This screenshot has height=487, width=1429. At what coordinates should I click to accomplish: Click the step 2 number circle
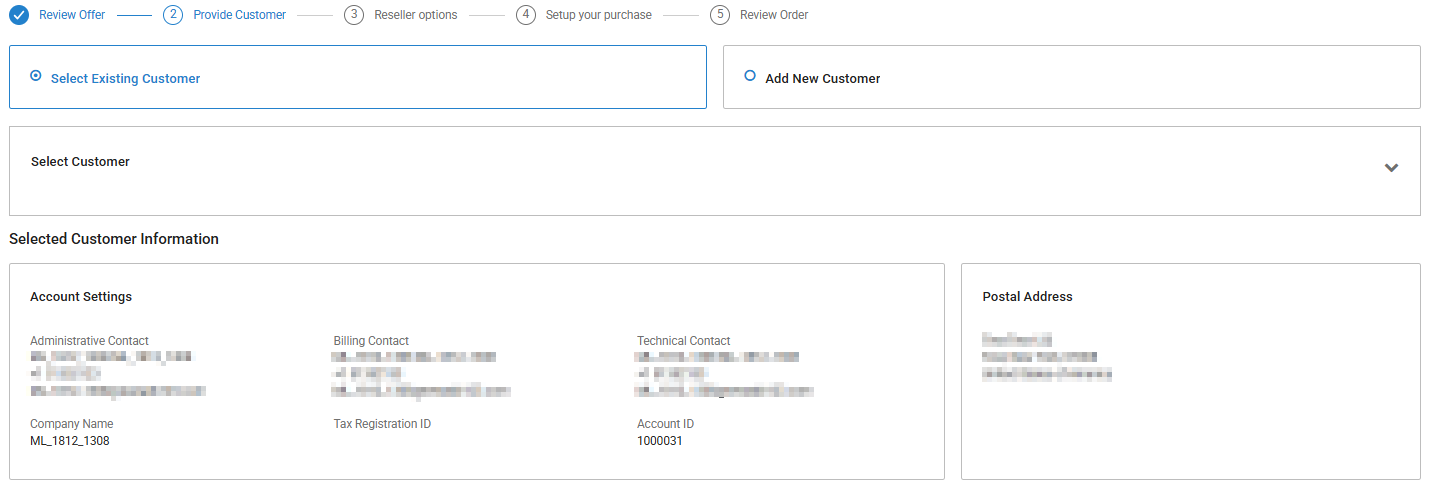[x=173, y=15]
